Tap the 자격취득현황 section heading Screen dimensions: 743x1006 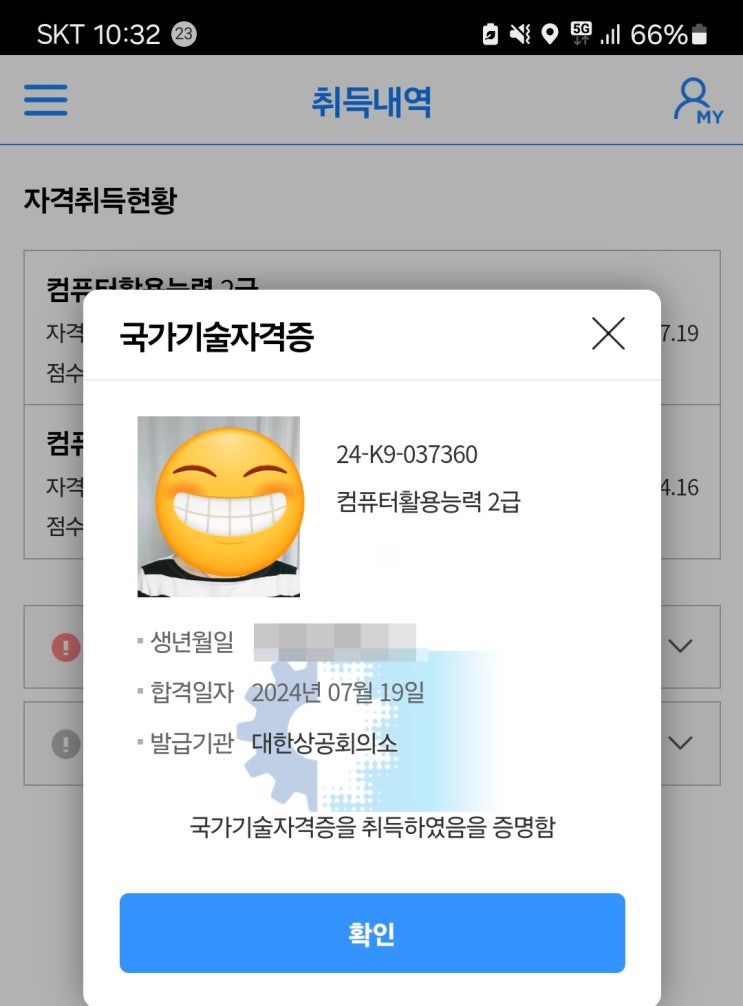coord(100,200)
